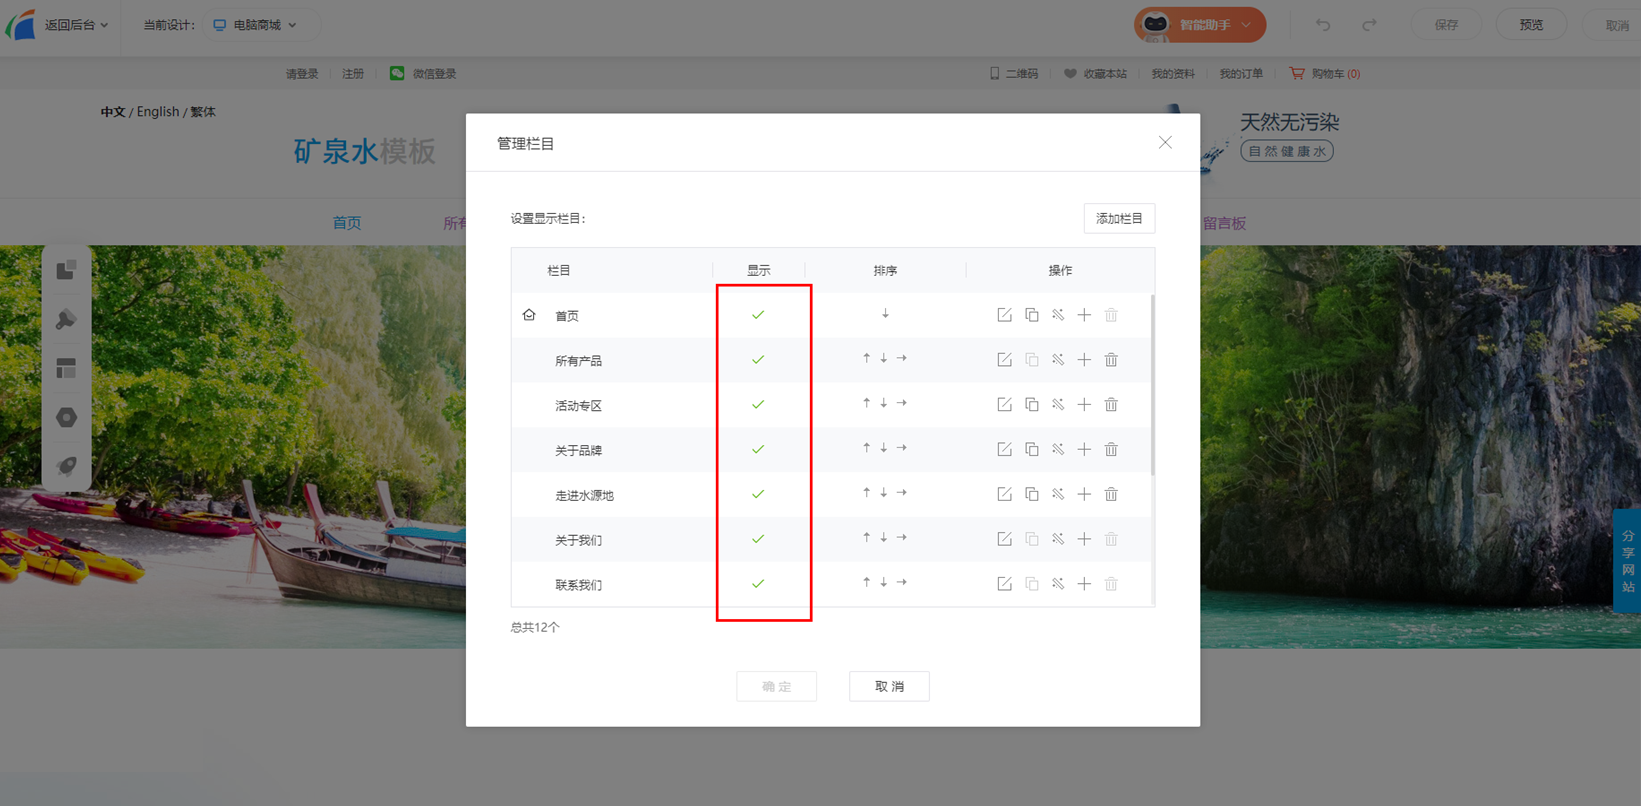This screenshot has width=1641, height=806.
Task: Toggle display checkmark for 首页
Action: pyautogui.click(x=758, y=315)
